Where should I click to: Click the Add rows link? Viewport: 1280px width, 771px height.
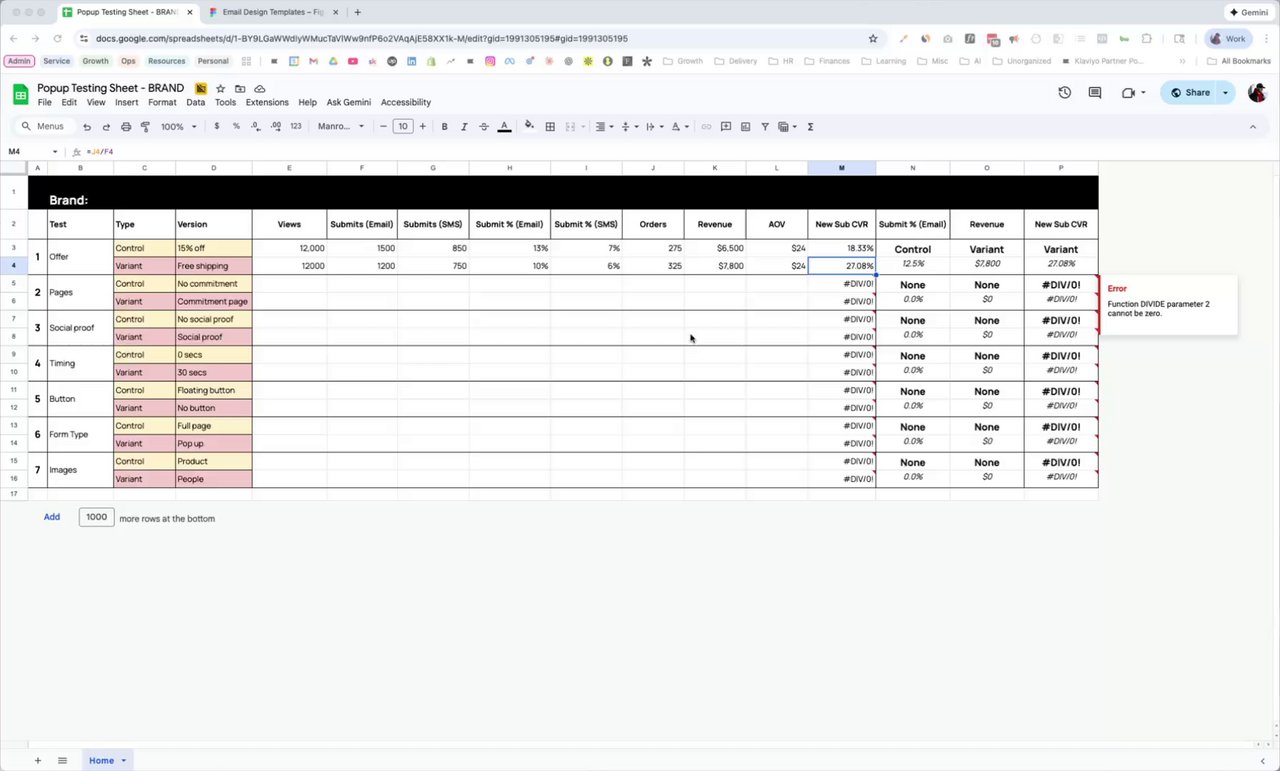pyautogui.click(x=52, y=517)
